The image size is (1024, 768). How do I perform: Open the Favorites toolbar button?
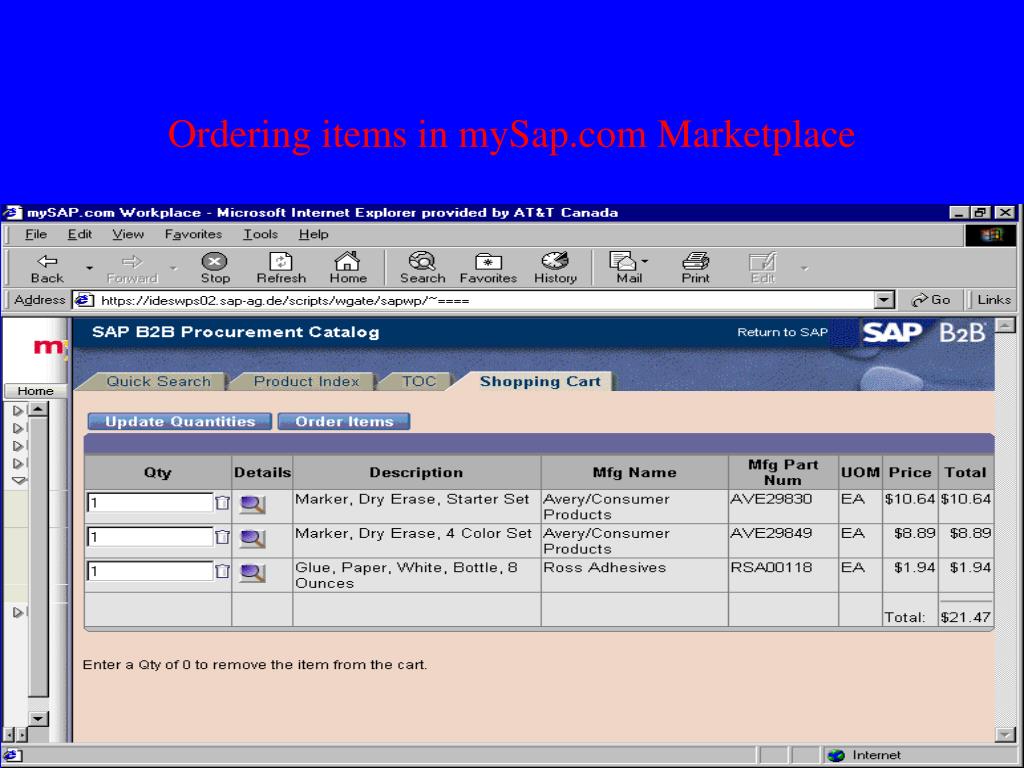tap(488, 268)
